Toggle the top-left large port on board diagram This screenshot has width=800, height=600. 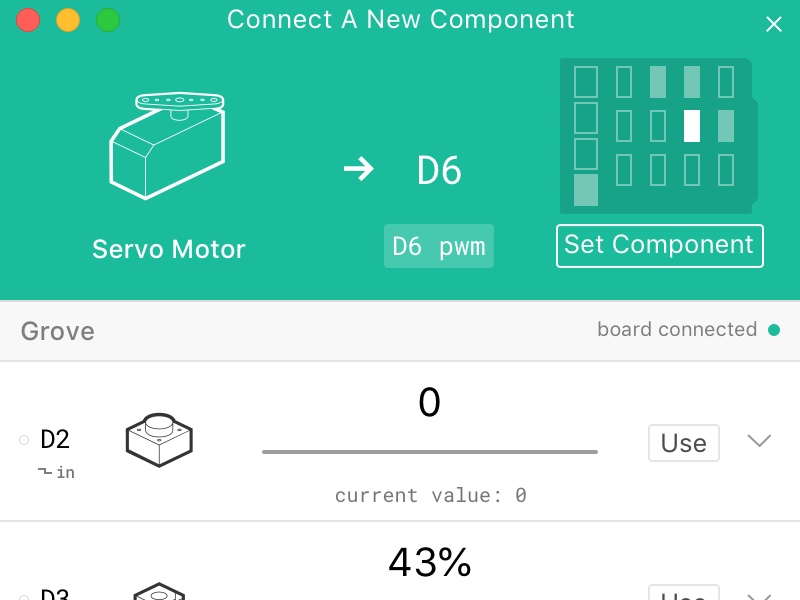click(x=586, y=82)
